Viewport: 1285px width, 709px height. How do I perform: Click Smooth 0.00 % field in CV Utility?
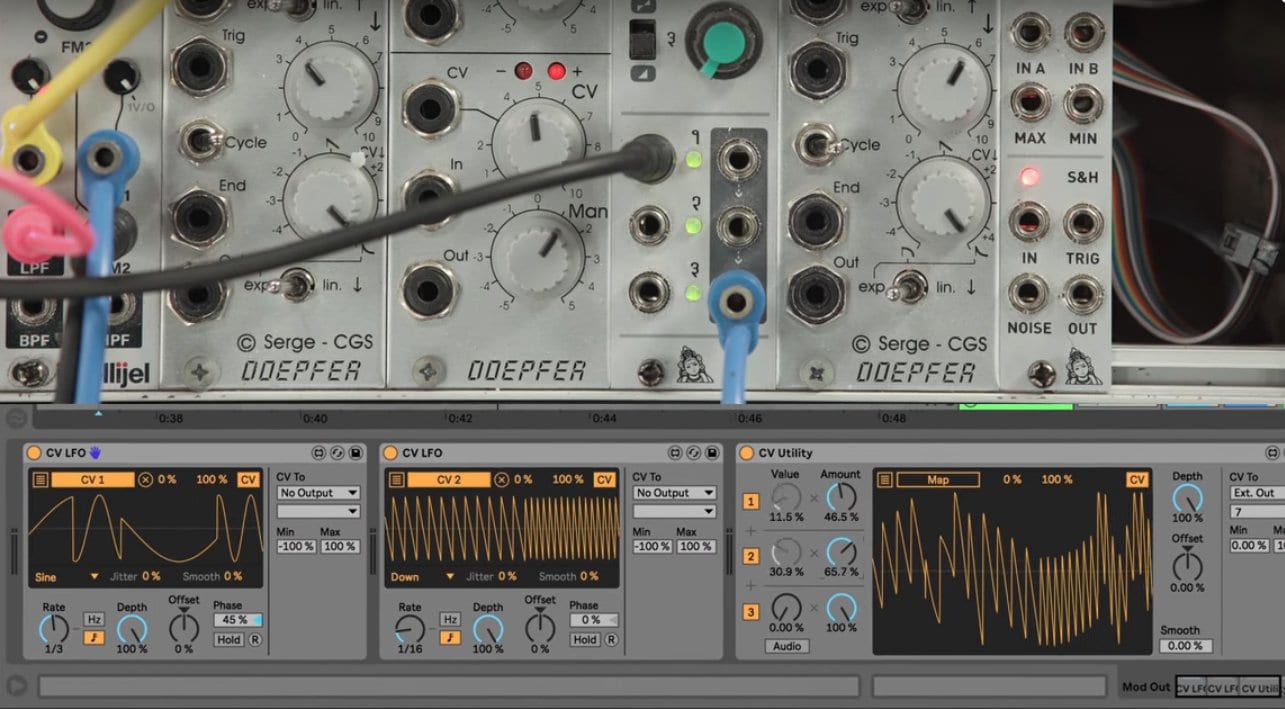(1185, 646)
